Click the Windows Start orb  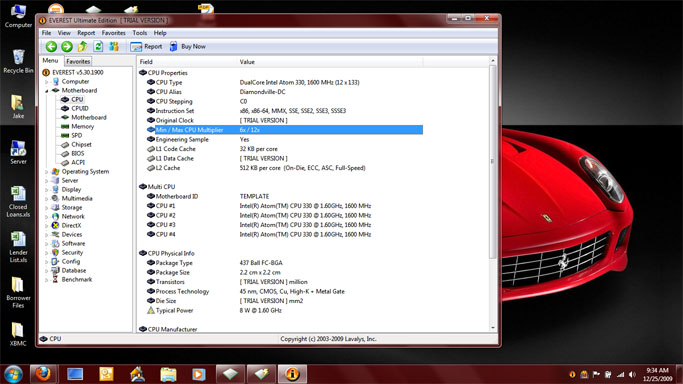click(13, 374)
